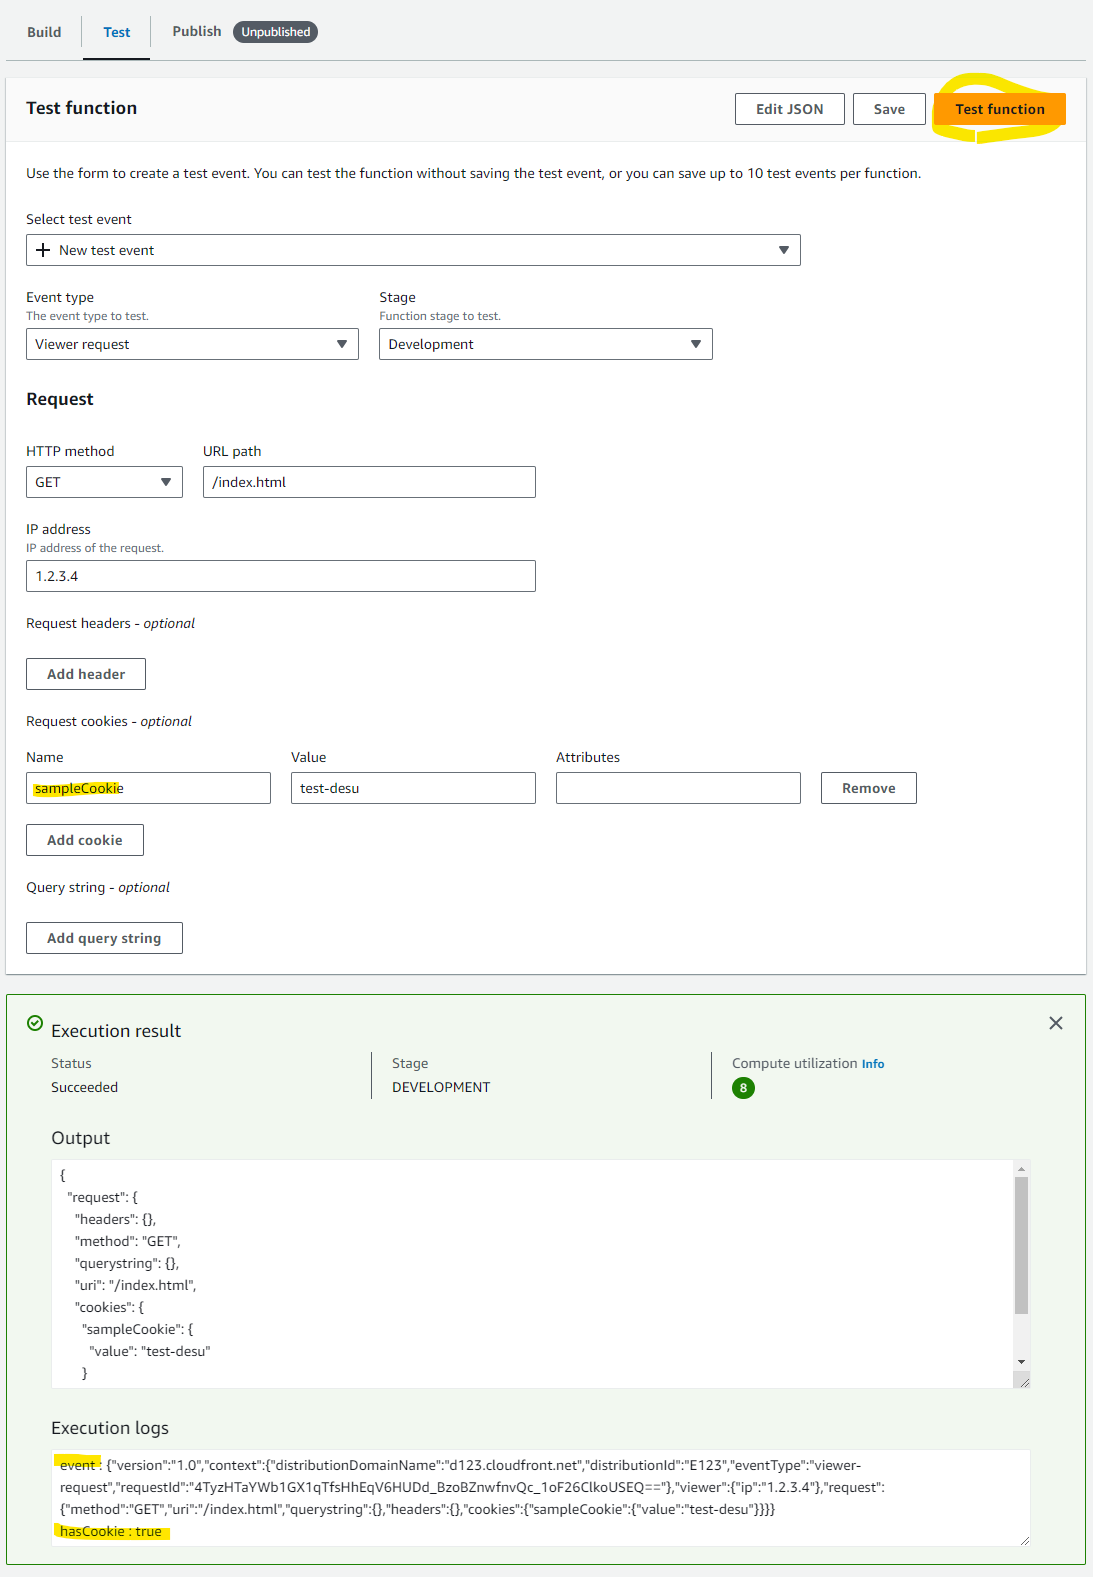Focus the URL path field
Image resolution: width=1093 pixels, height=1577 pixels.
coord(369,482)
